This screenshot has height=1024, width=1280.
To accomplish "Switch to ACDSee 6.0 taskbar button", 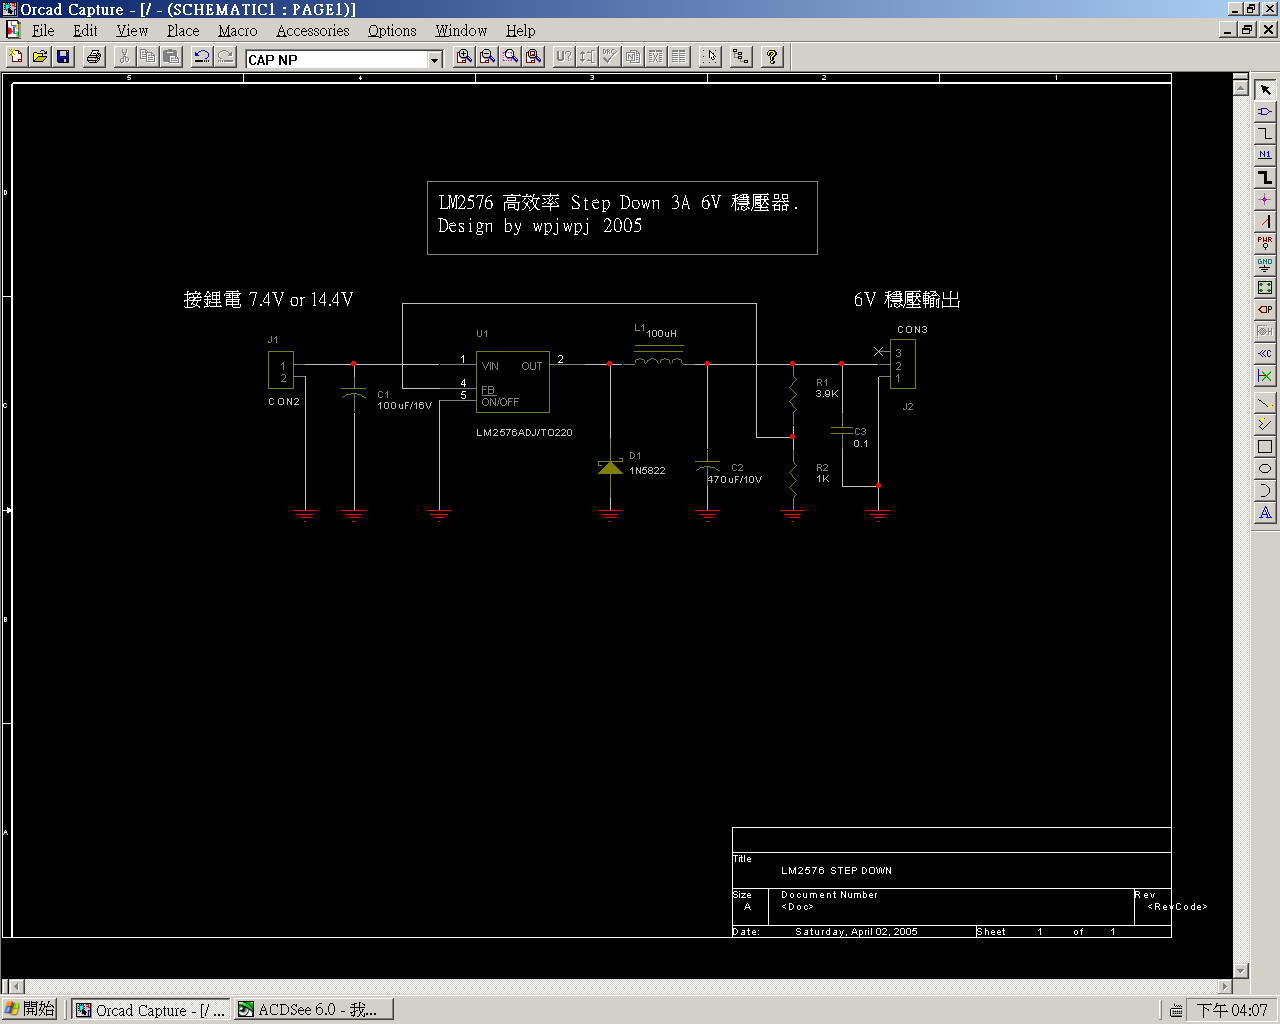I will [x=313, y=1010].
